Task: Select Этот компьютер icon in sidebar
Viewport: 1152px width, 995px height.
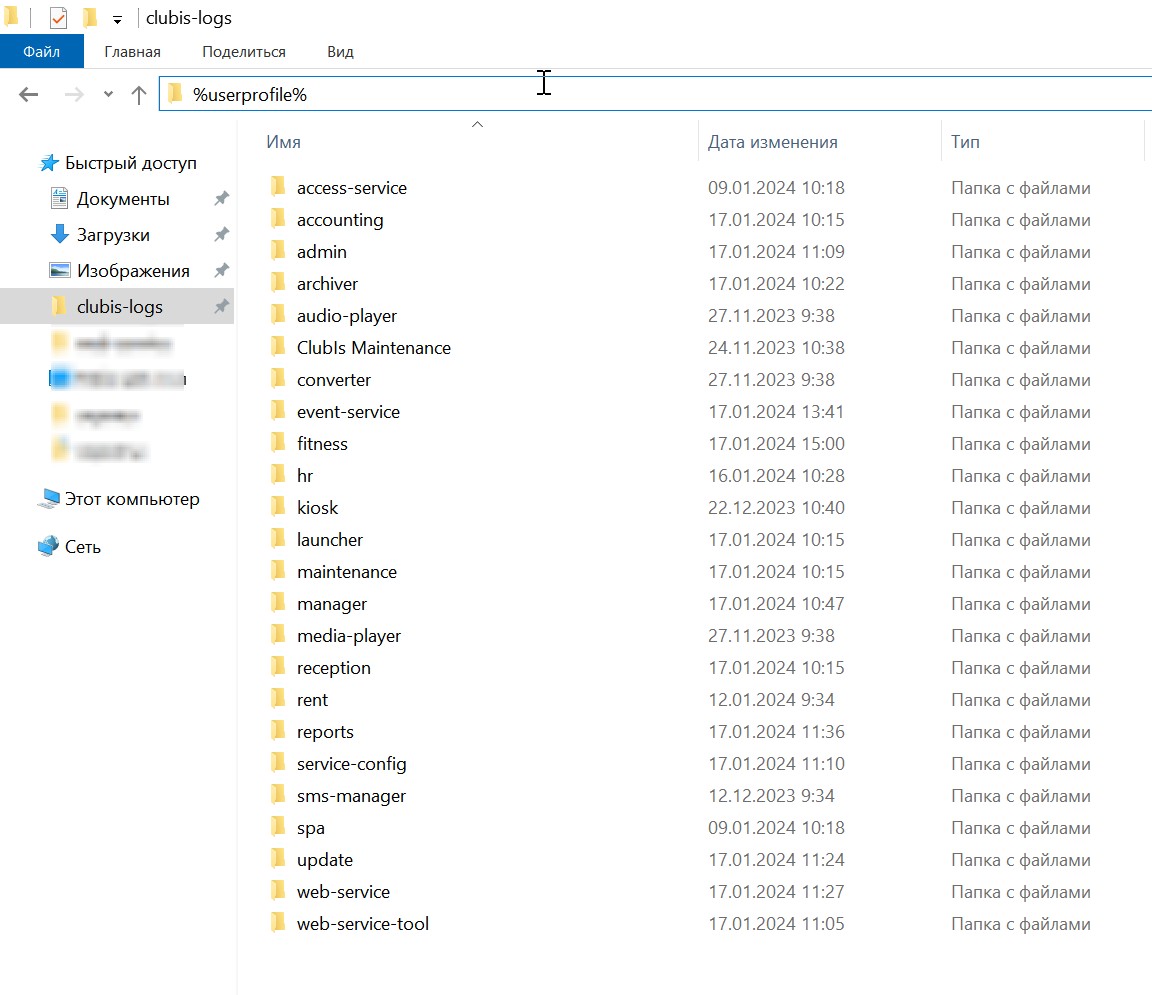Action: 49,499
